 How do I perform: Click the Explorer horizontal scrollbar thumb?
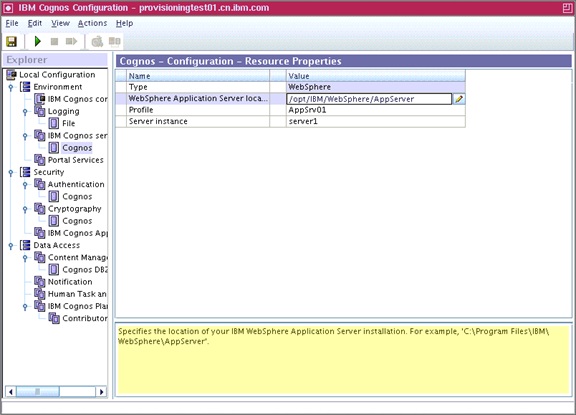pyautogui.click(x=38, y=391)
